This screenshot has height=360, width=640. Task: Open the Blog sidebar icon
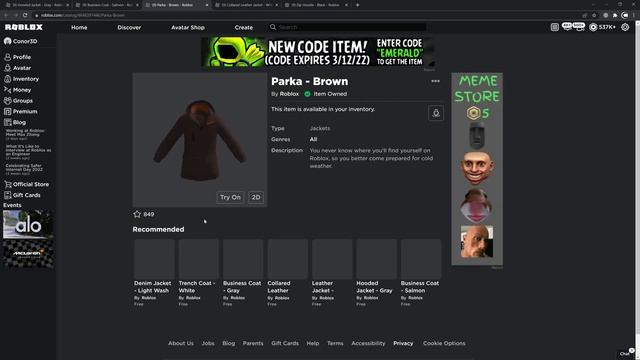pyautogui.click(x=7, y=122)
